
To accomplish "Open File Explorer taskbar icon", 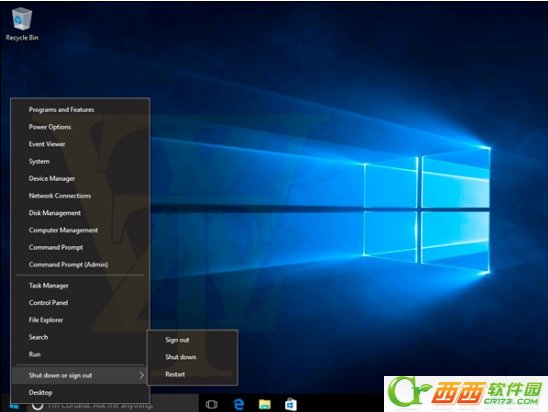I will 265,405.
